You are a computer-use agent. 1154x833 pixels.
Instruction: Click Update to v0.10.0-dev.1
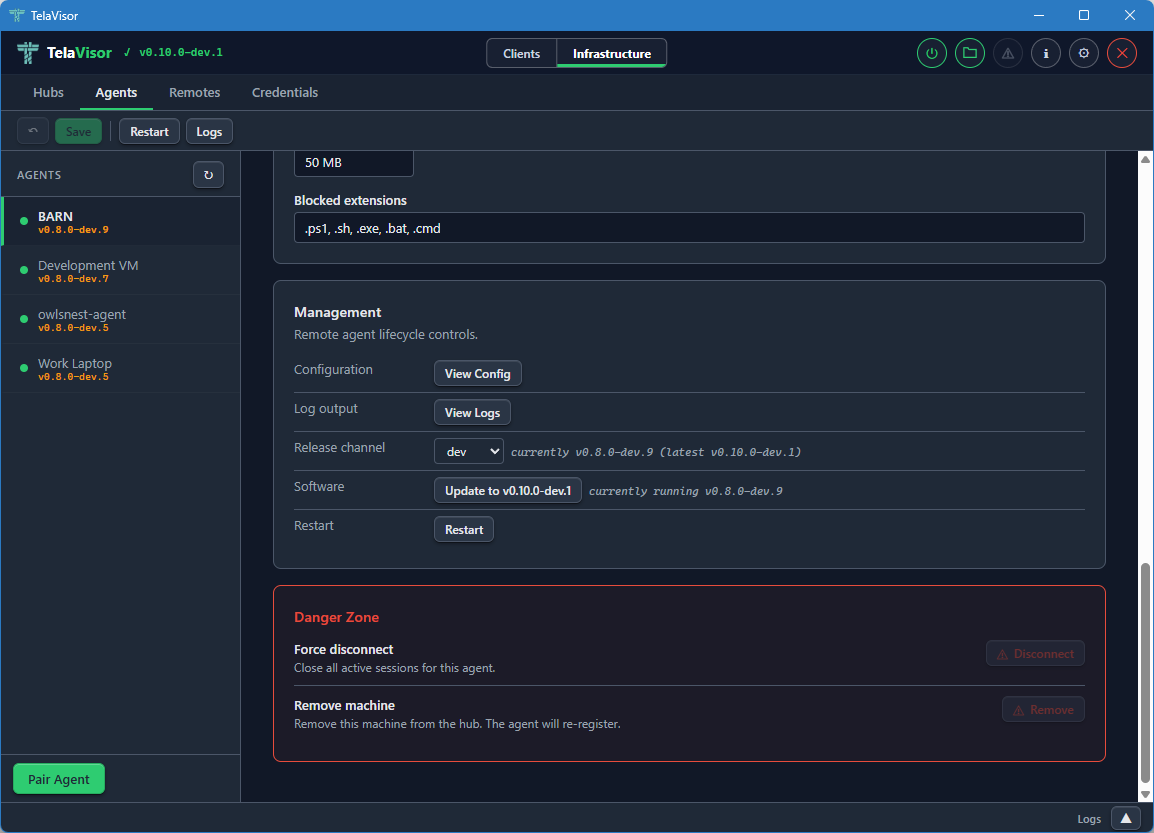click(507, 490)
